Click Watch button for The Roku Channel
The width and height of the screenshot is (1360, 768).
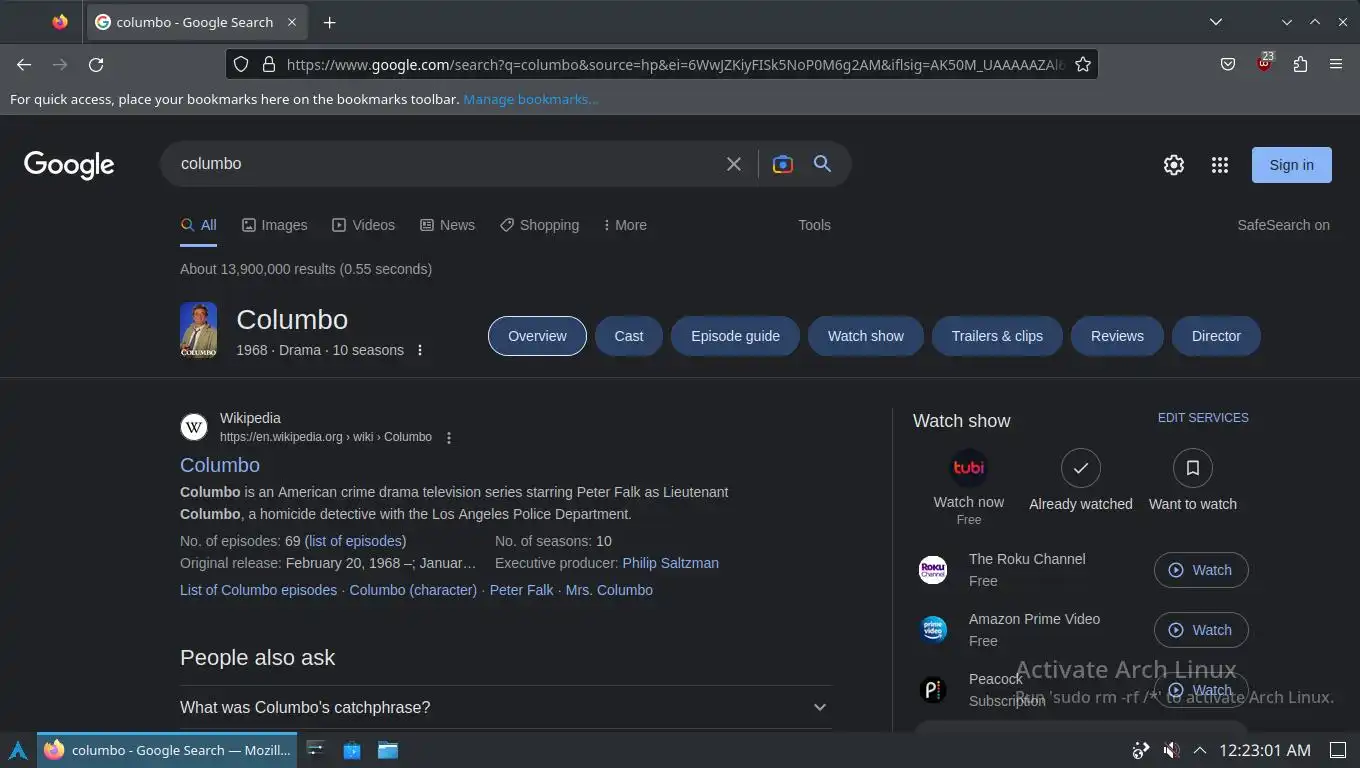[1201, 570]
